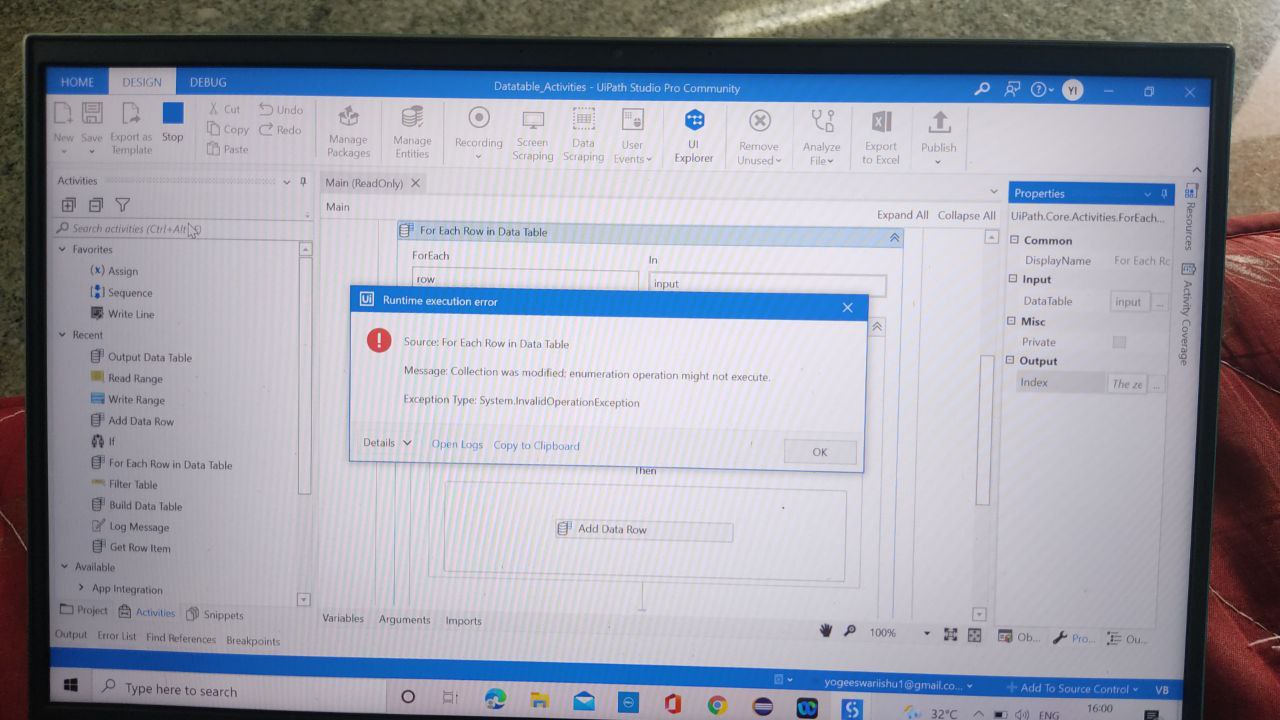Collapse the Recent group
The width and height of the screenshot is (1280, 720).
coord(63,335)
